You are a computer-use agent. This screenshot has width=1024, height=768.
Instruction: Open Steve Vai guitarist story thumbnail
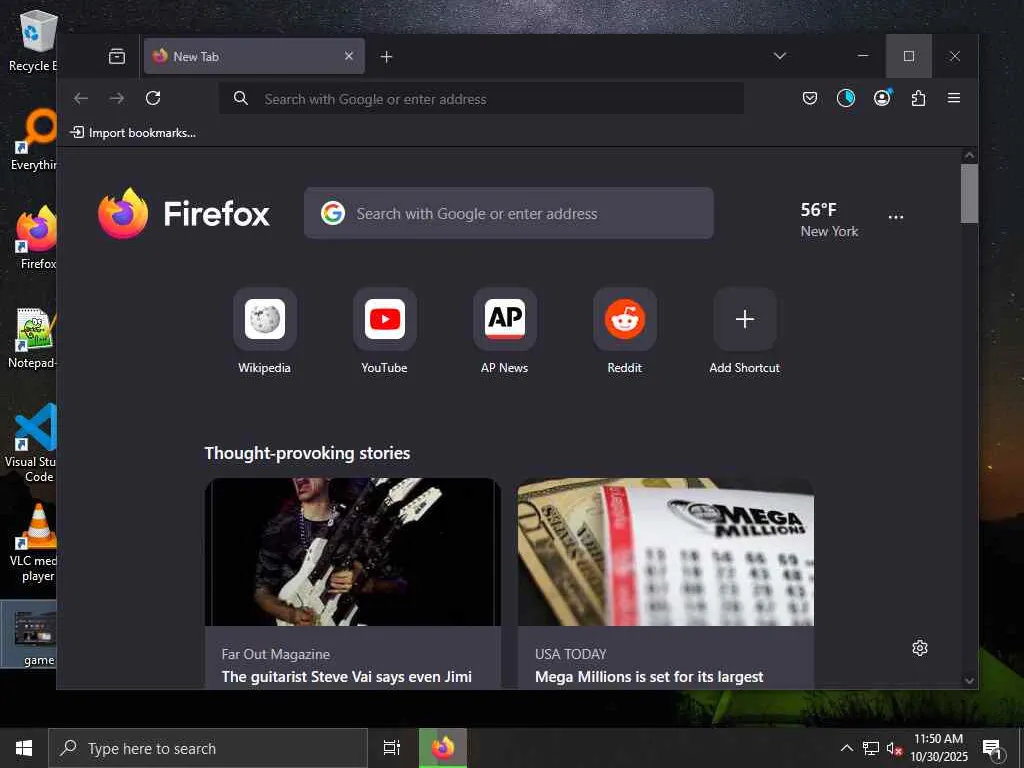[353, 552]
